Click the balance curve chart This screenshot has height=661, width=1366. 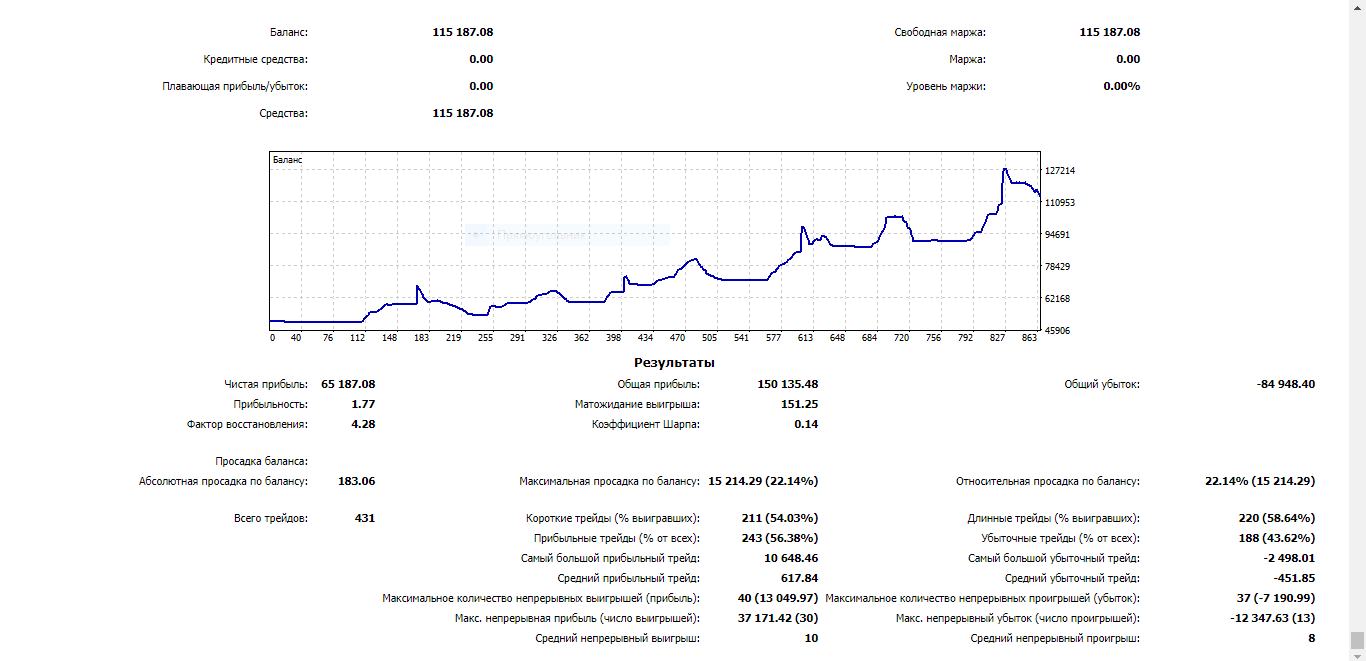click(655, 240)
